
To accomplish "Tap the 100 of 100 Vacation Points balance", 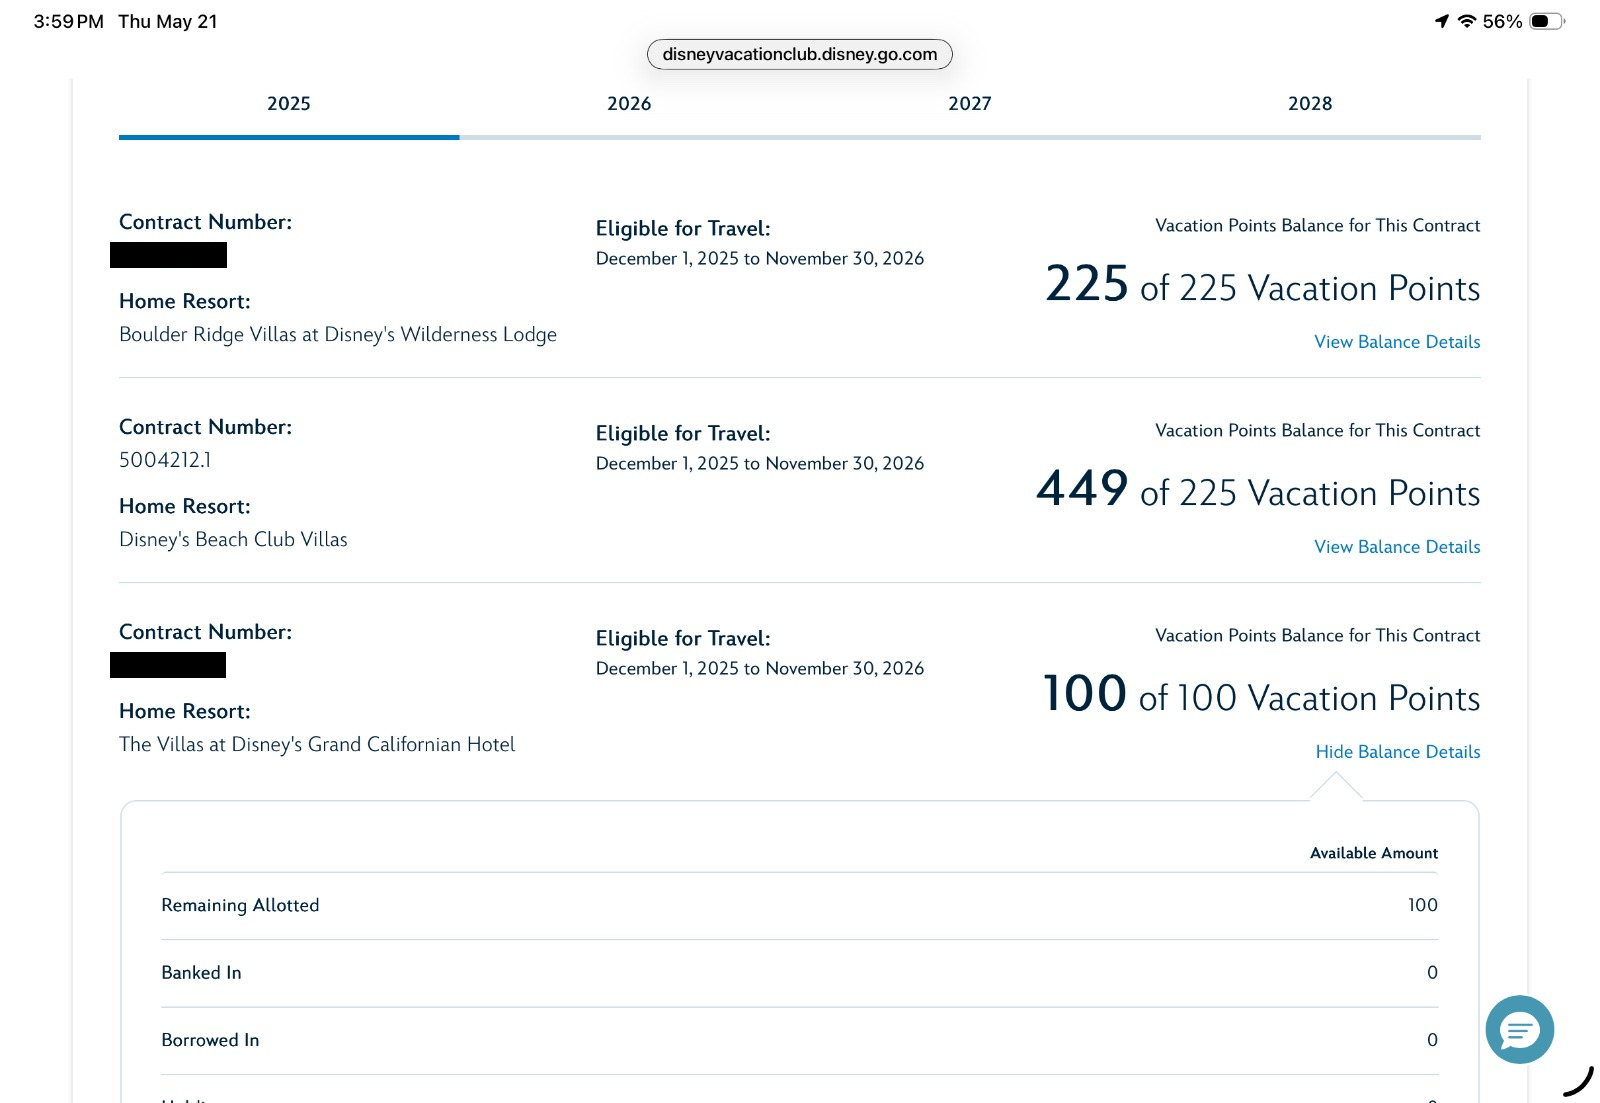I will pos(1261,695).
